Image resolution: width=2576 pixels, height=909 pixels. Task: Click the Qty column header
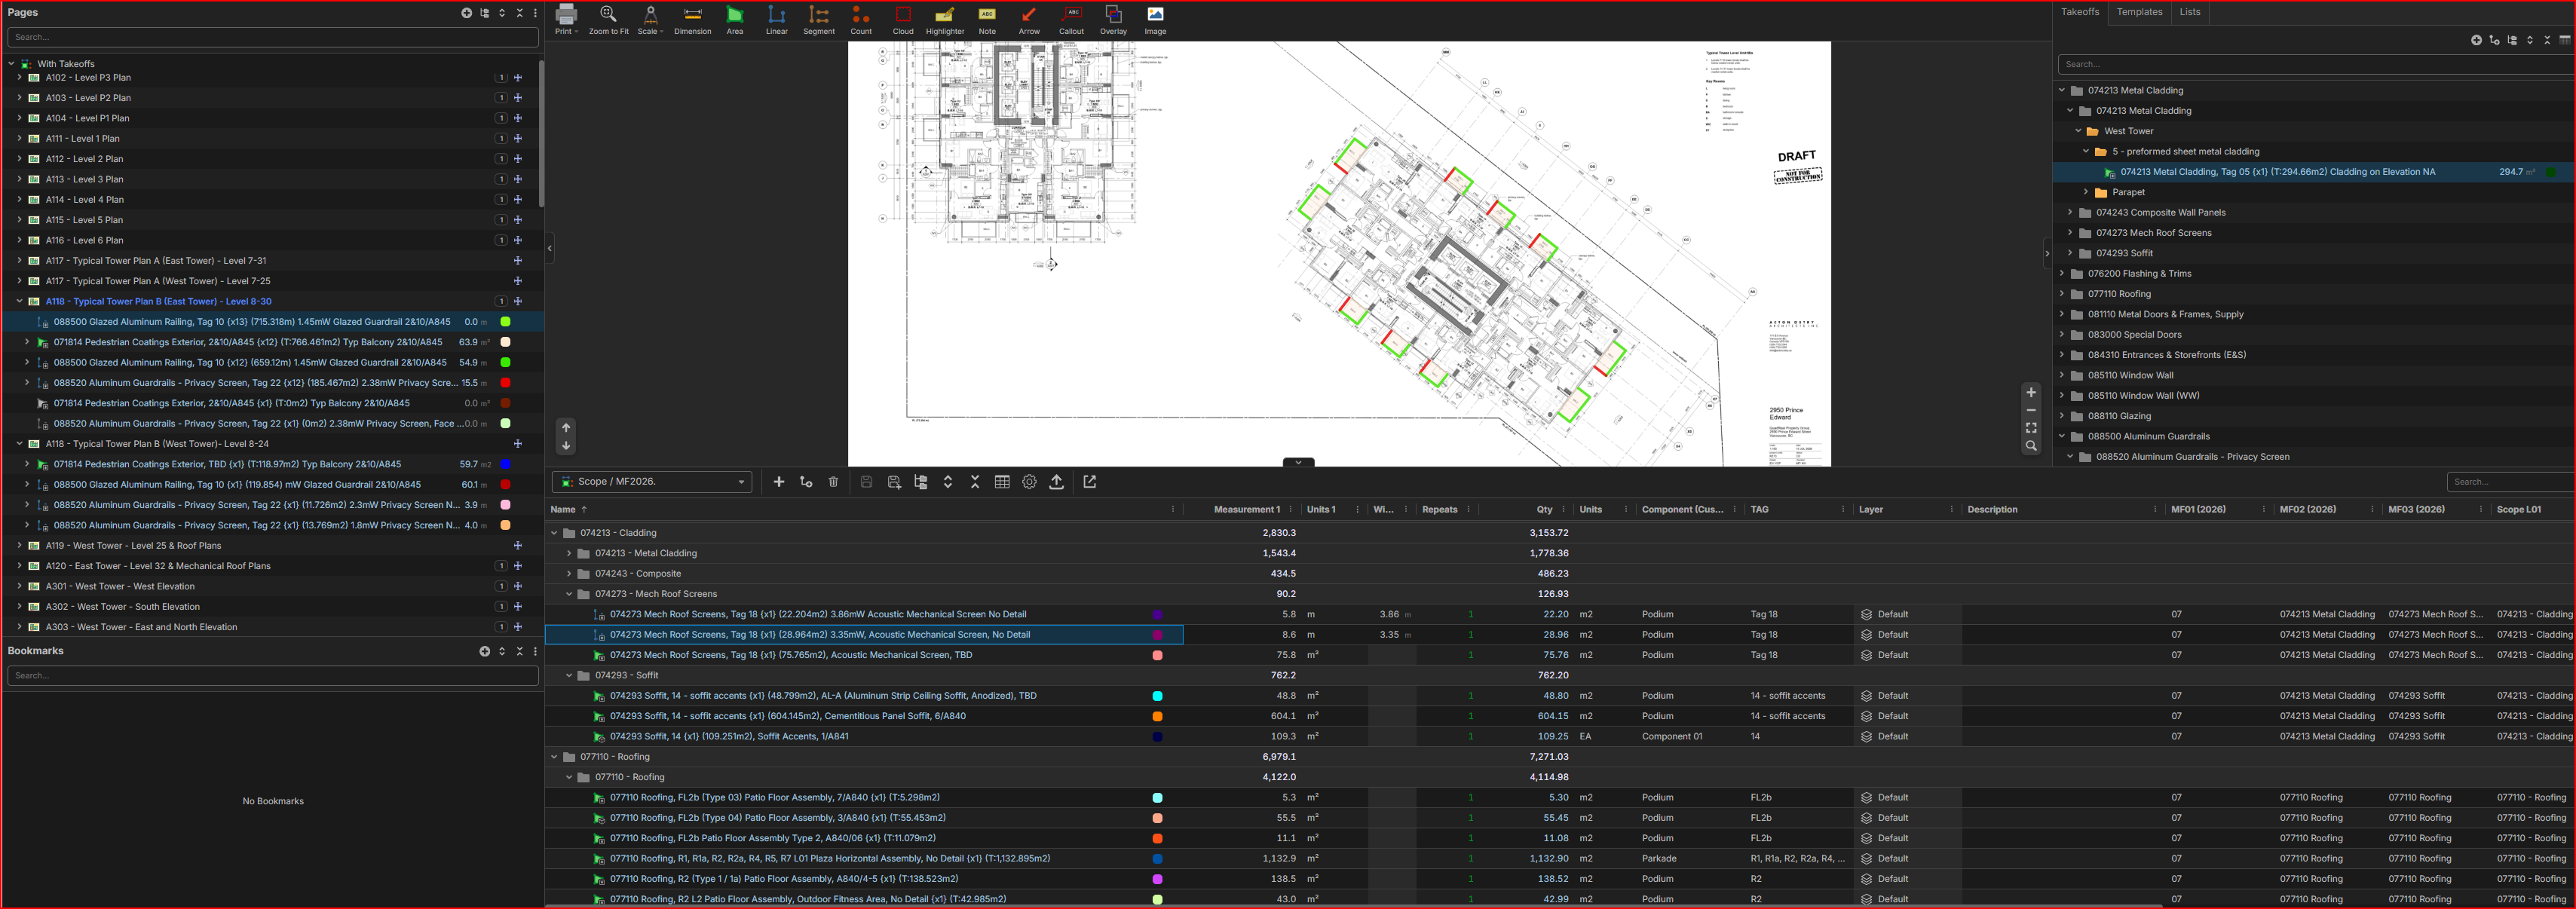[1544, 510]
